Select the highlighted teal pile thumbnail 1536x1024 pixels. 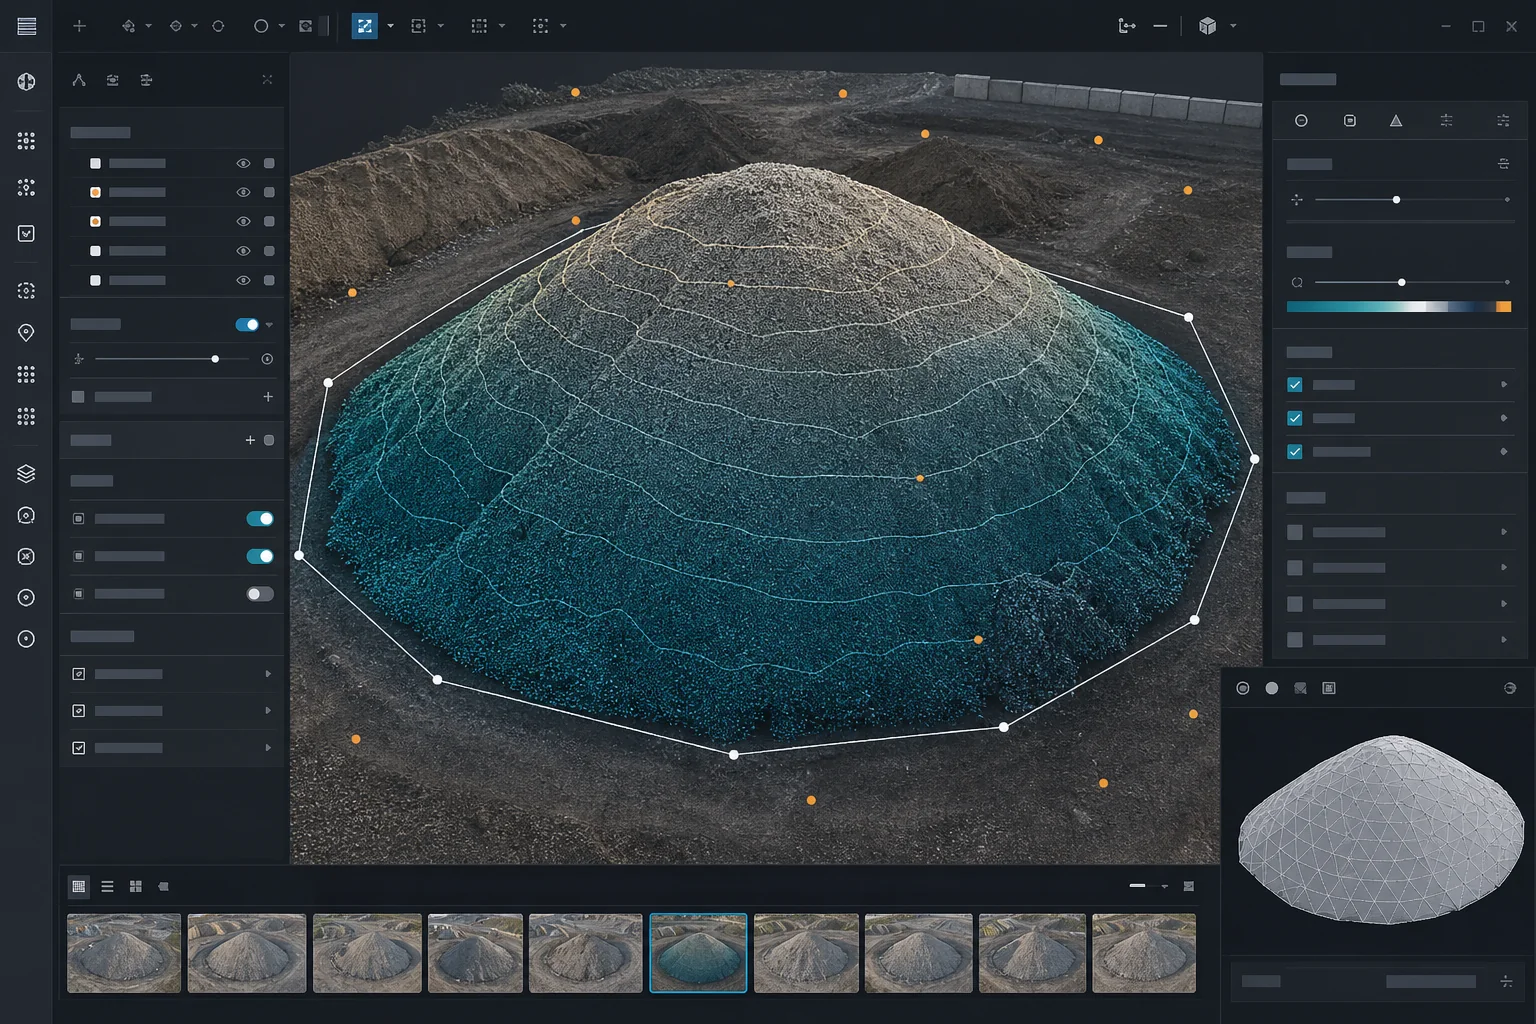coord(698,953)
